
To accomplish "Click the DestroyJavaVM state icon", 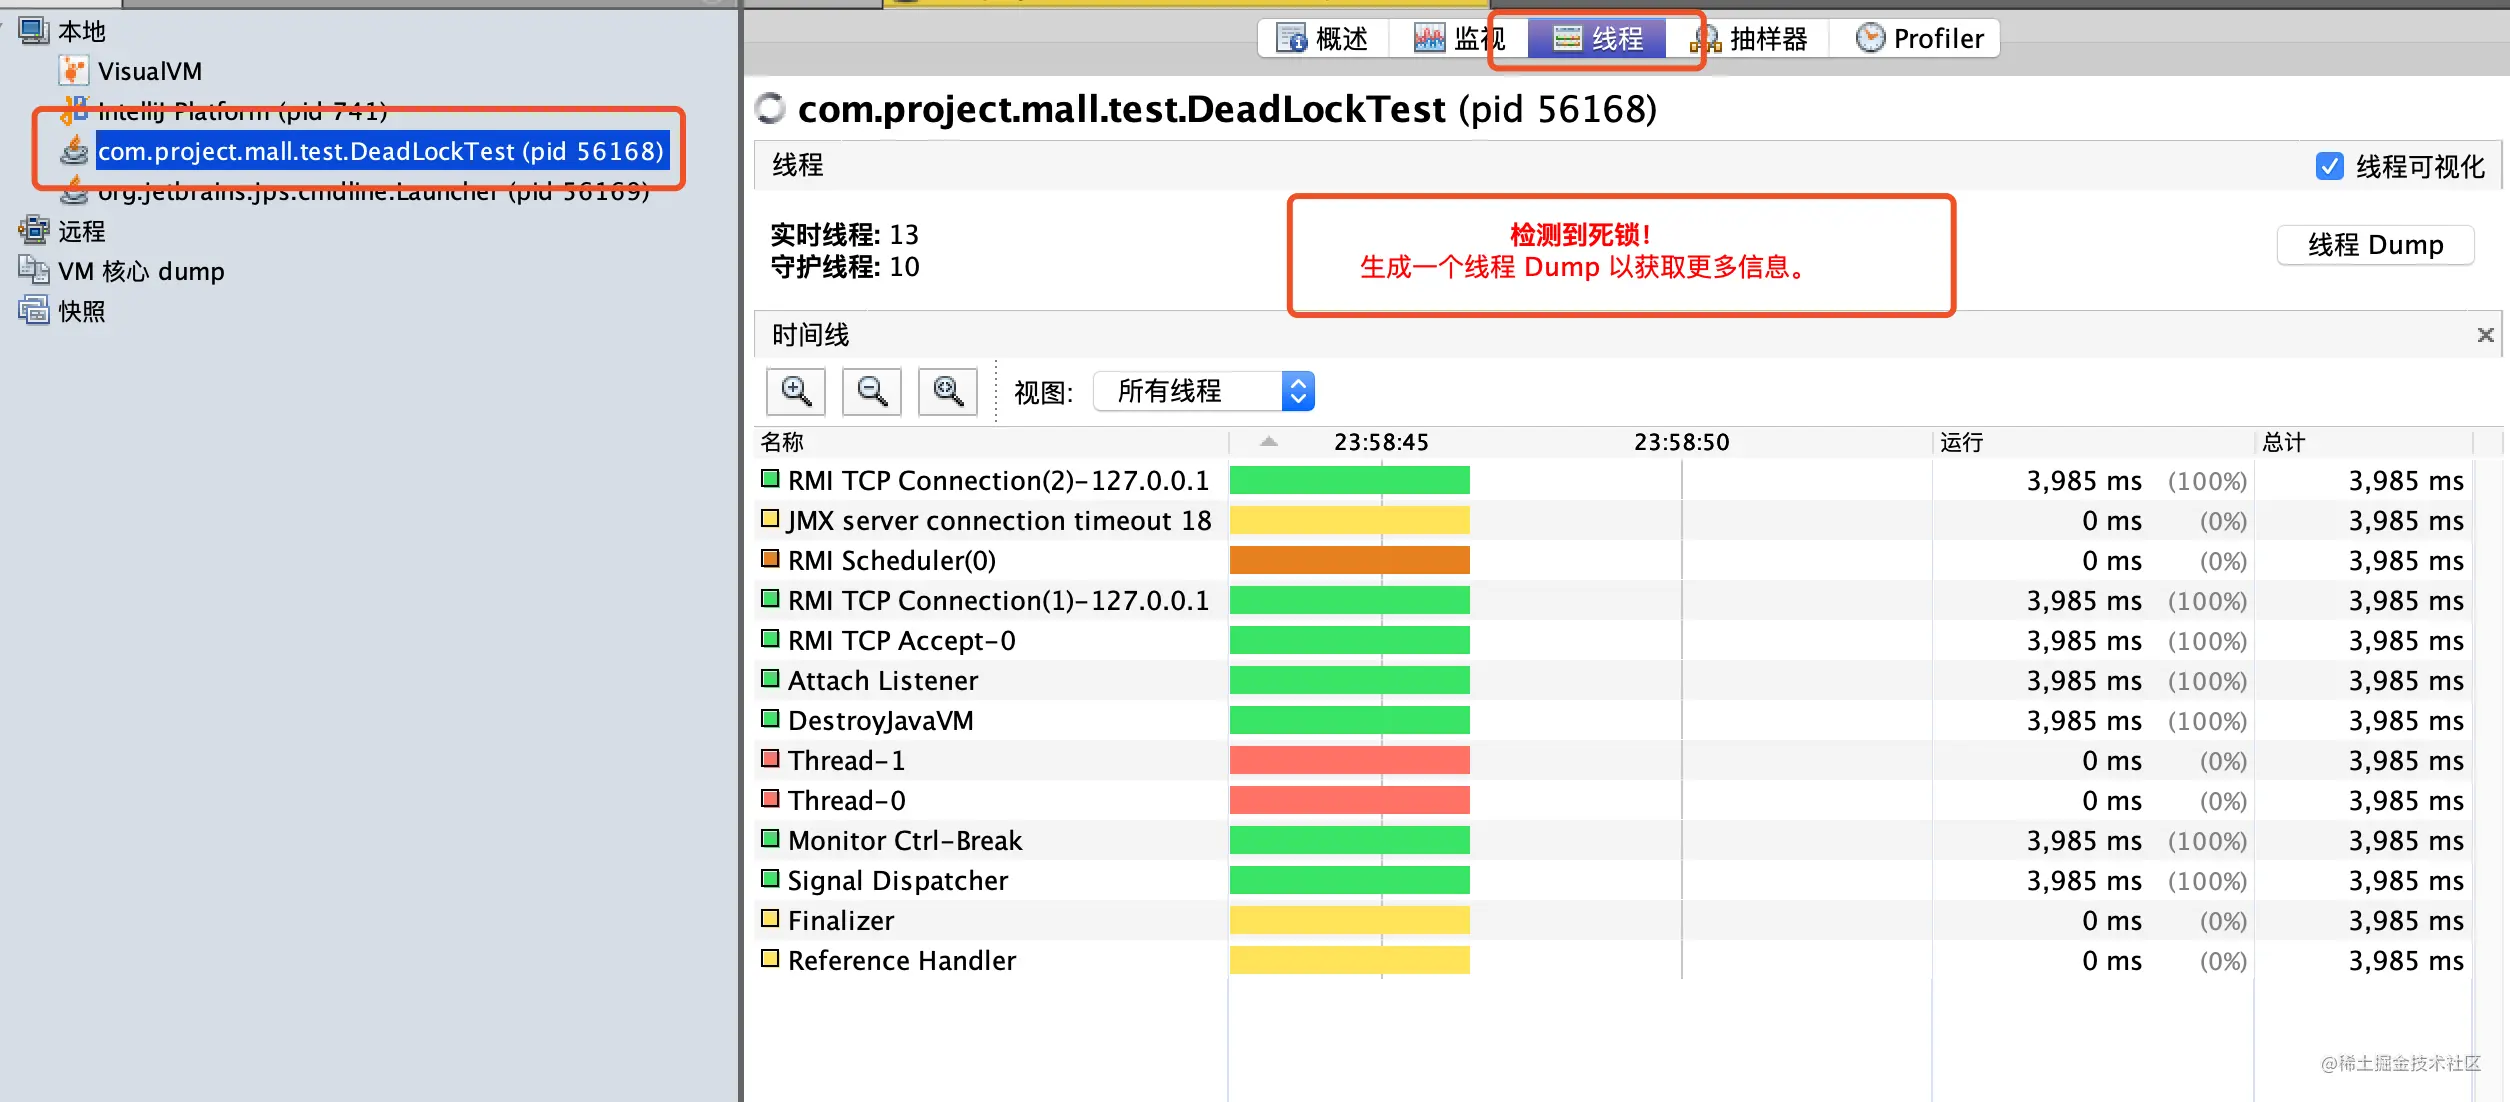I will pyautogui.click(x=770, y=719).
